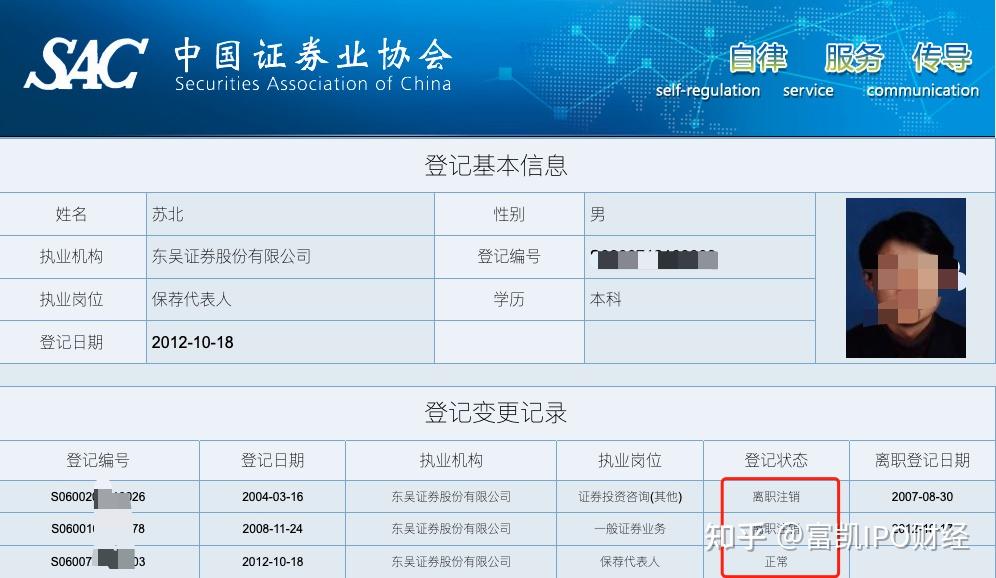Screen dimensions: 996x578
Task: Click the 执业机构 column header in records table
Action: click(451, 460)
